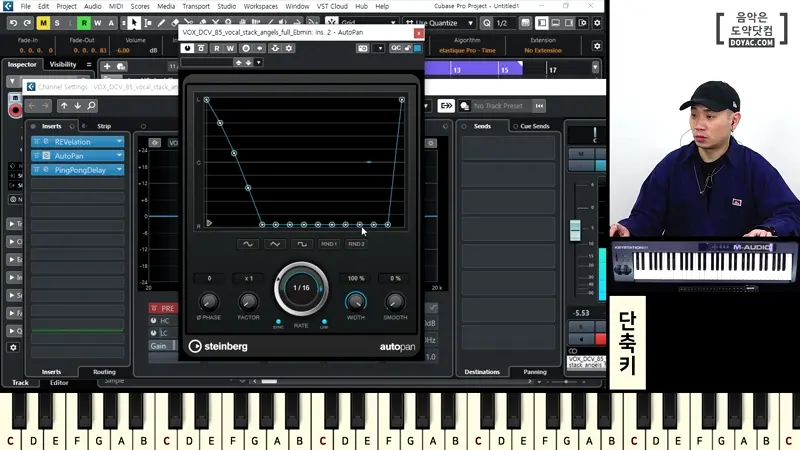Switch to the Visibility tab
The height and width of the screenshot is (450, 800).
(63, 64)
